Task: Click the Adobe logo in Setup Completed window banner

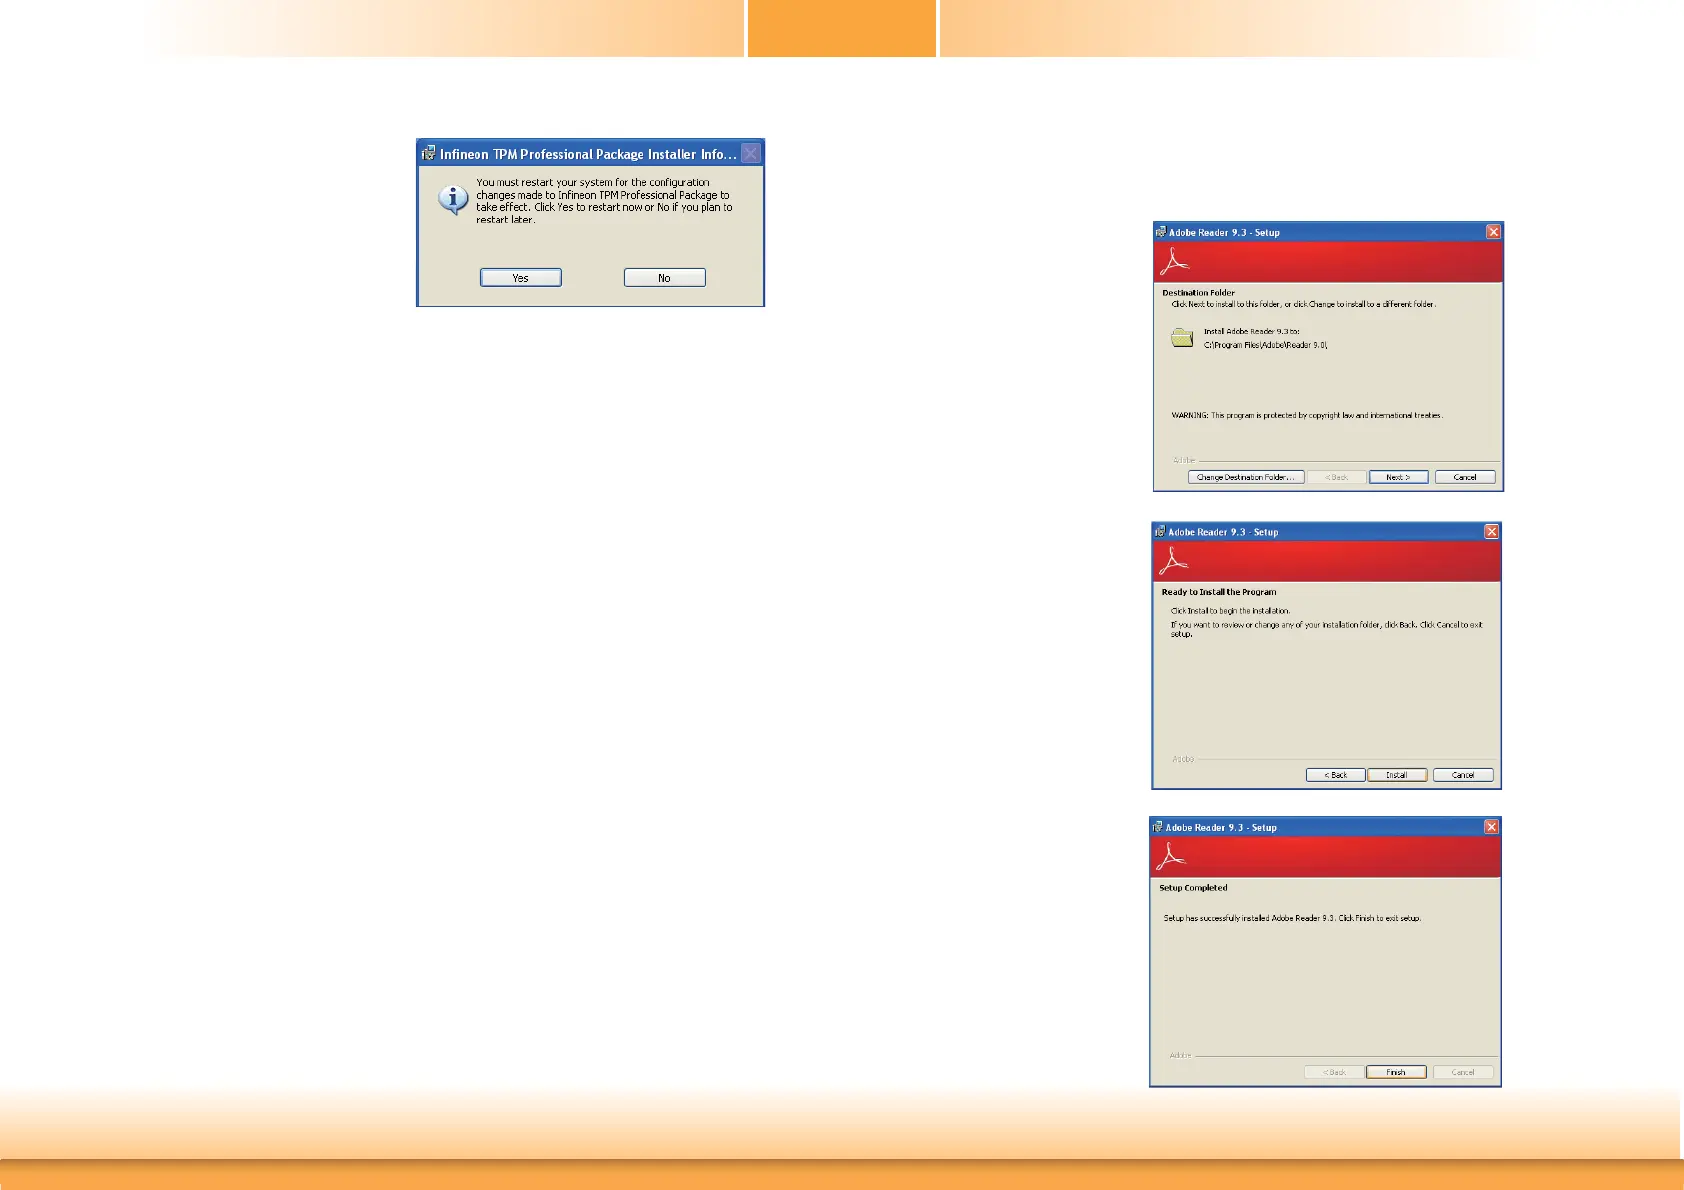Action: coord(1171,857)
